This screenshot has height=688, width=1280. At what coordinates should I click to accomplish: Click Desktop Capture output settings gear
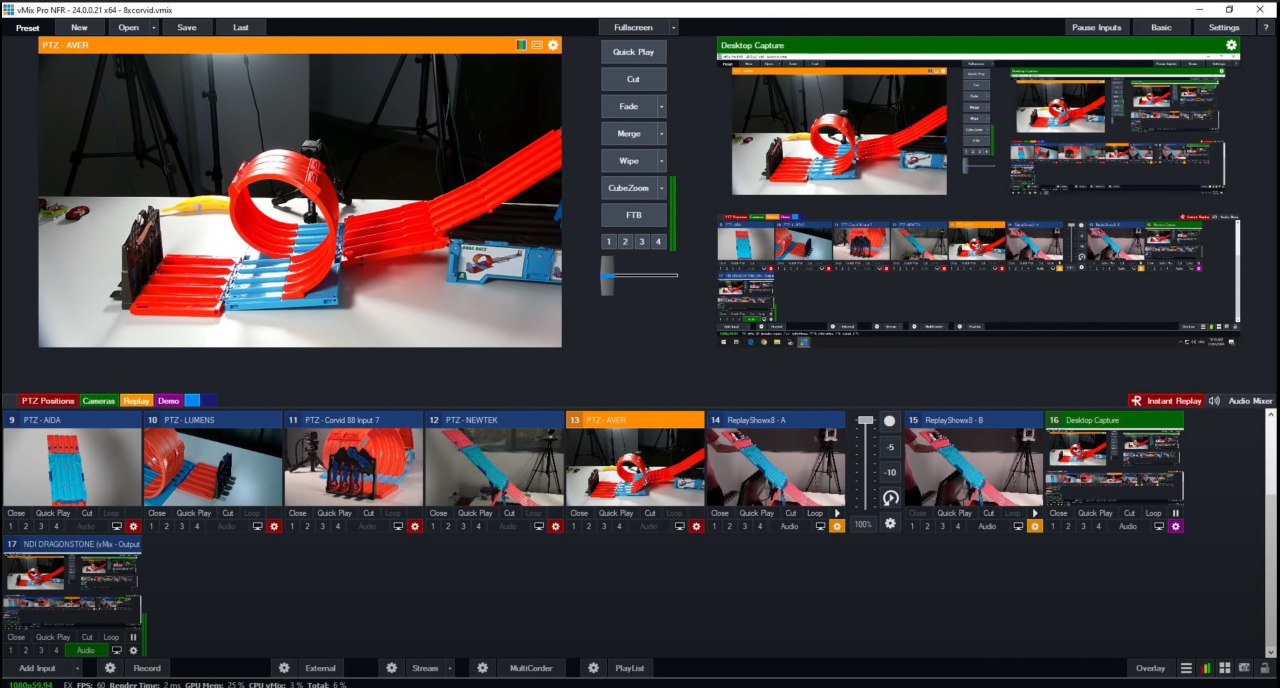point(1231,45)
